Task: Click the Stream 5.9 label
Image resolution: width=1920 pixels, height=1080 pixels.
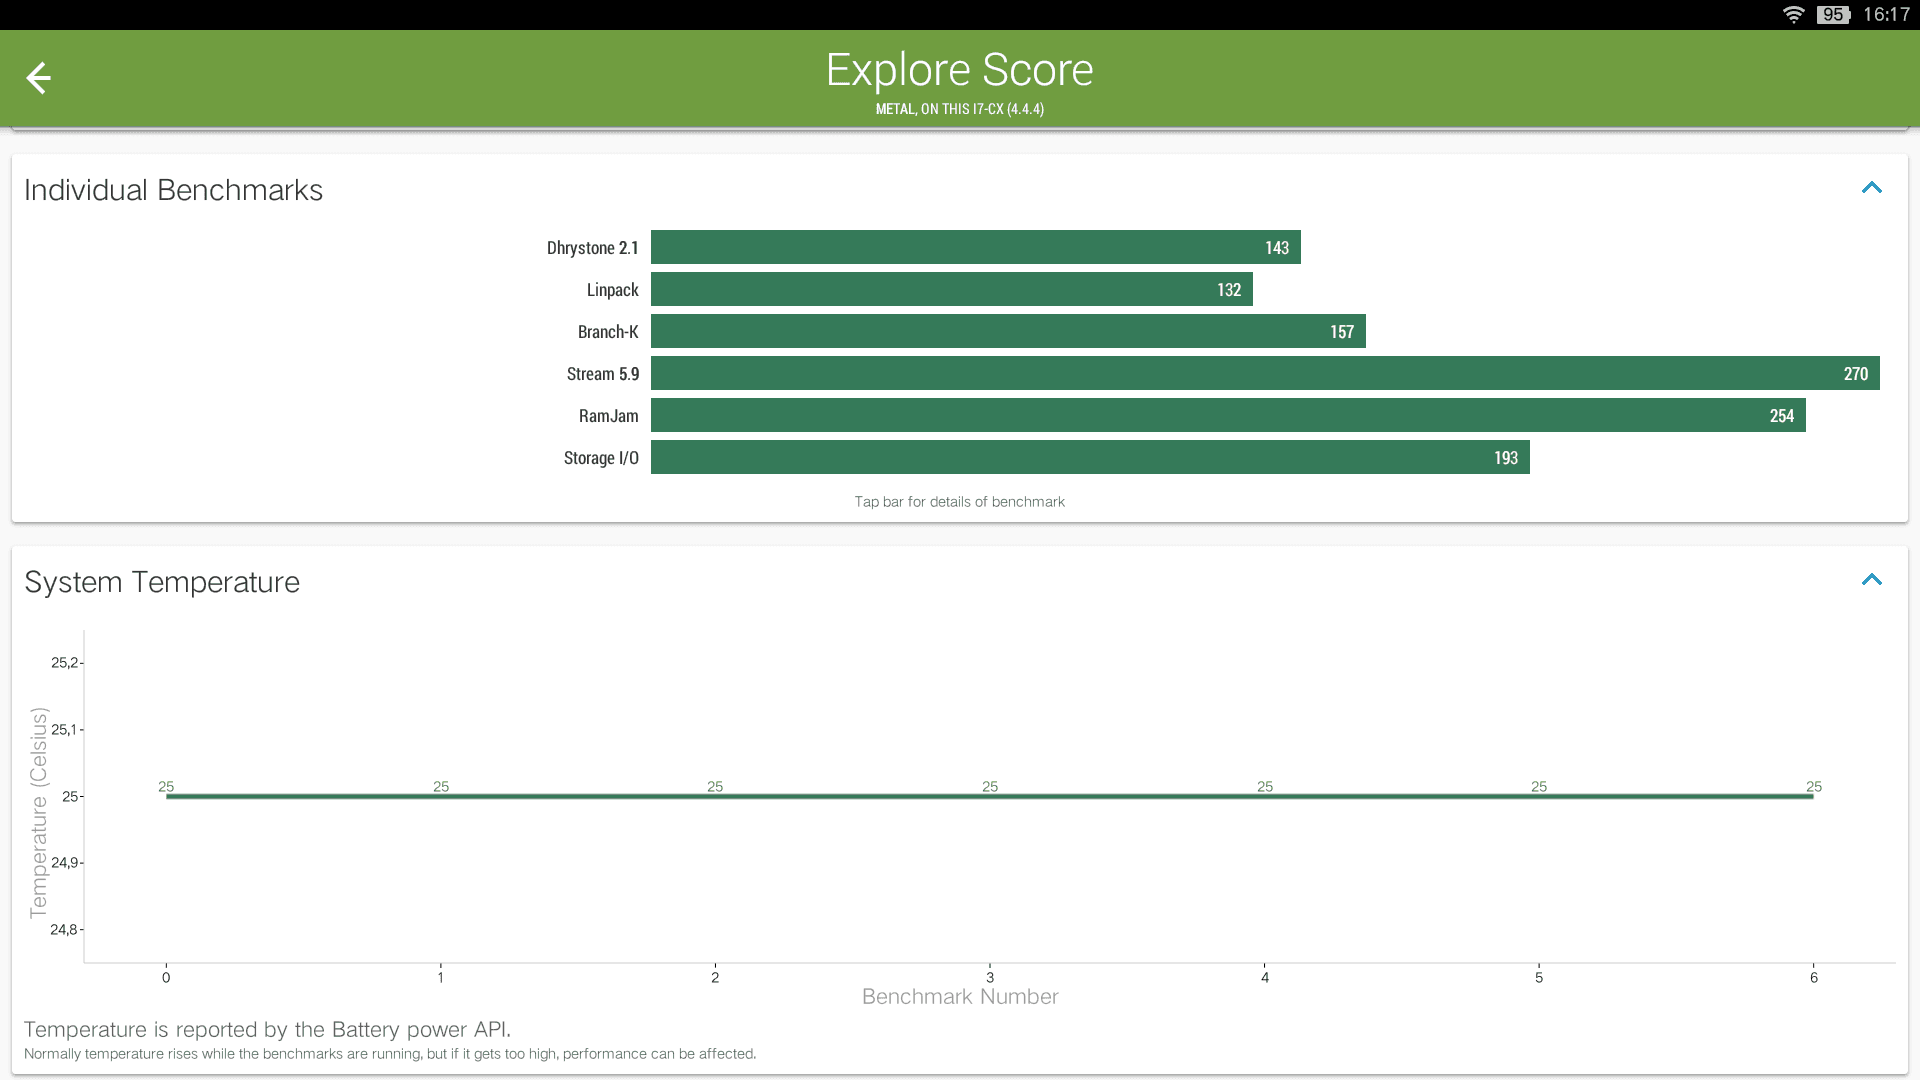Action: (603, 374)
